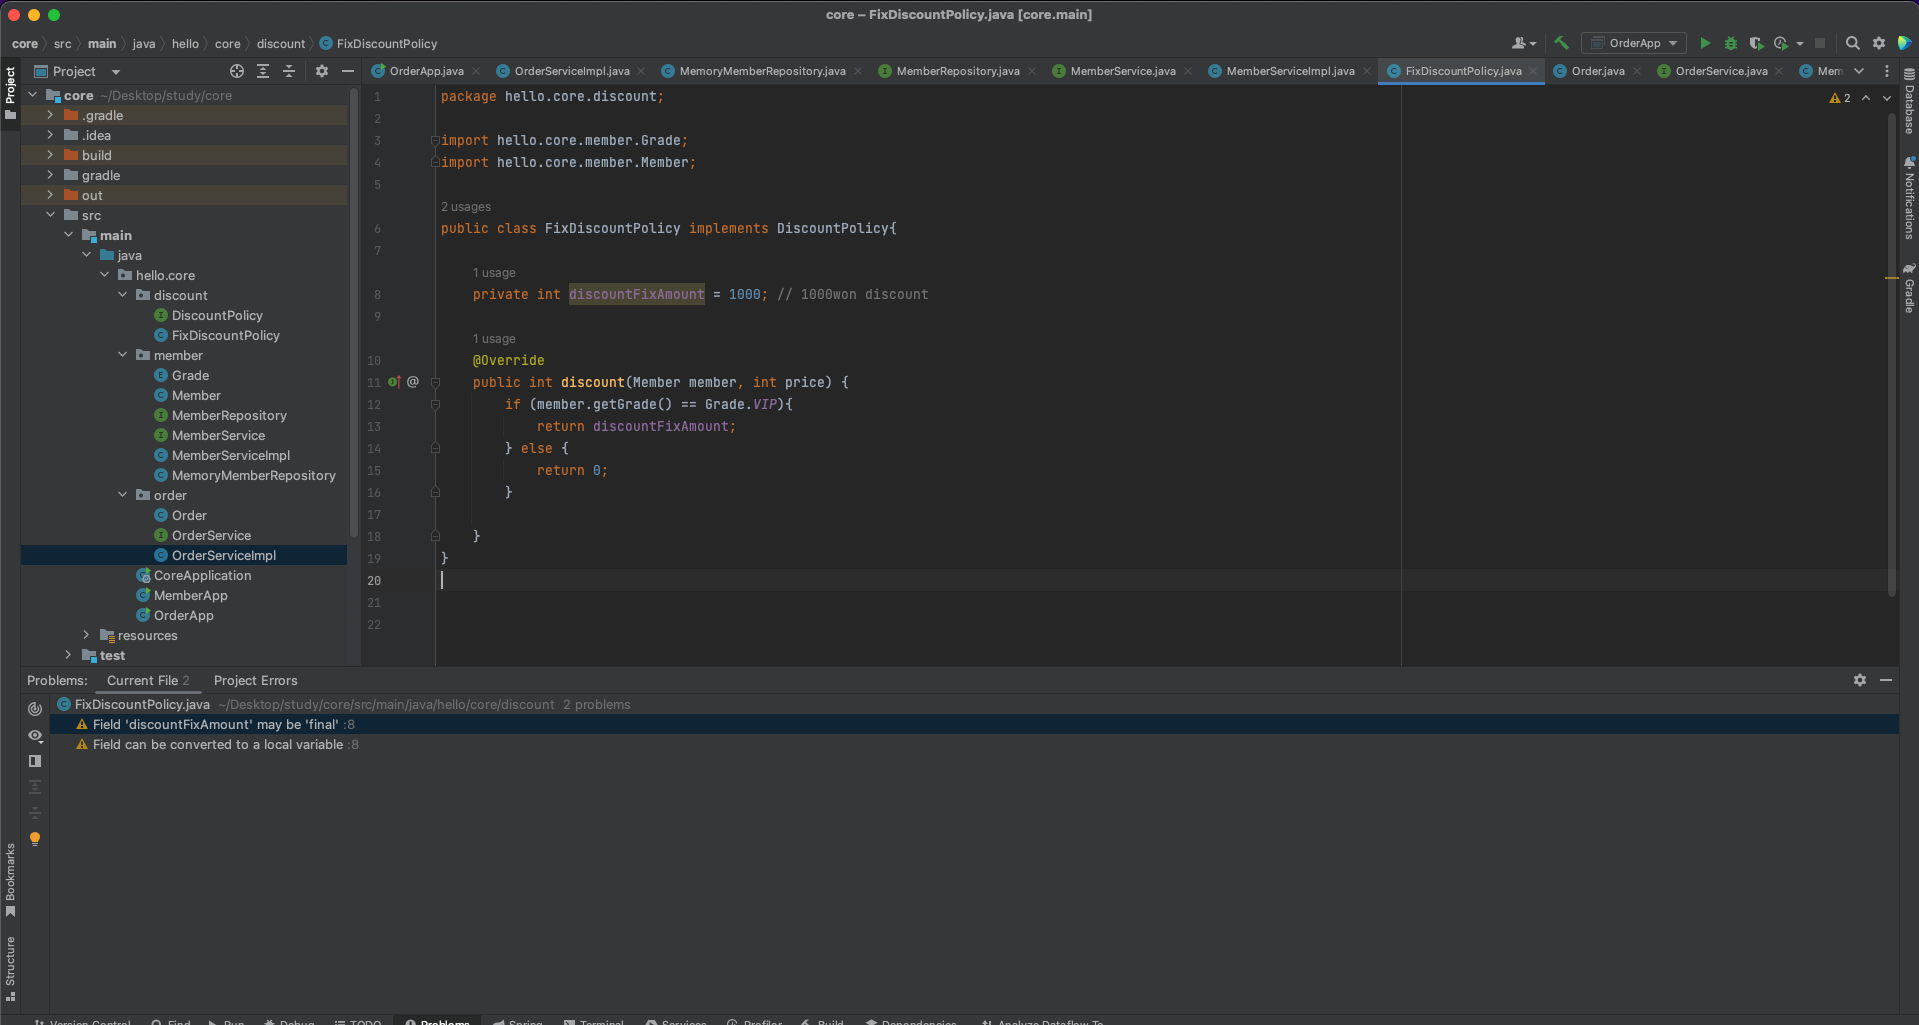Expand the test folder
This screenshot has width=1919, height=1025.
coord(68,655)
